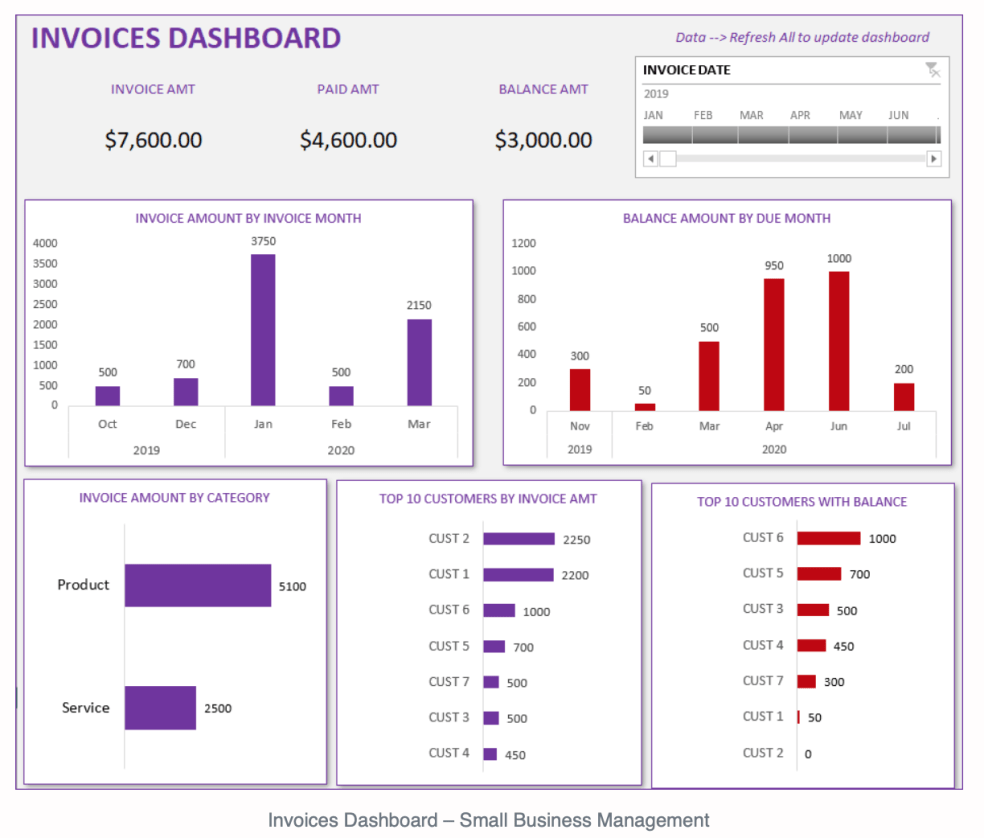Select the $7,600.00 invoice amount value
This screenshot has height=838, width=984.
pos(153,140)
